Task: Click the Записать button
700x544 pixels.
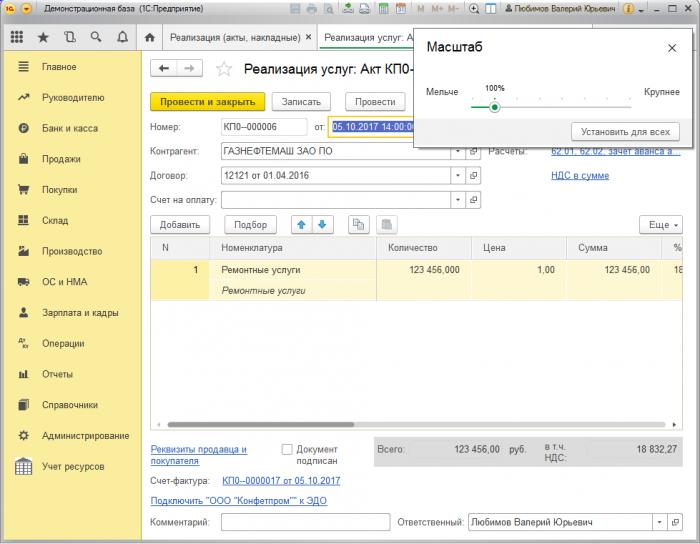Action: tap(301, 102)
